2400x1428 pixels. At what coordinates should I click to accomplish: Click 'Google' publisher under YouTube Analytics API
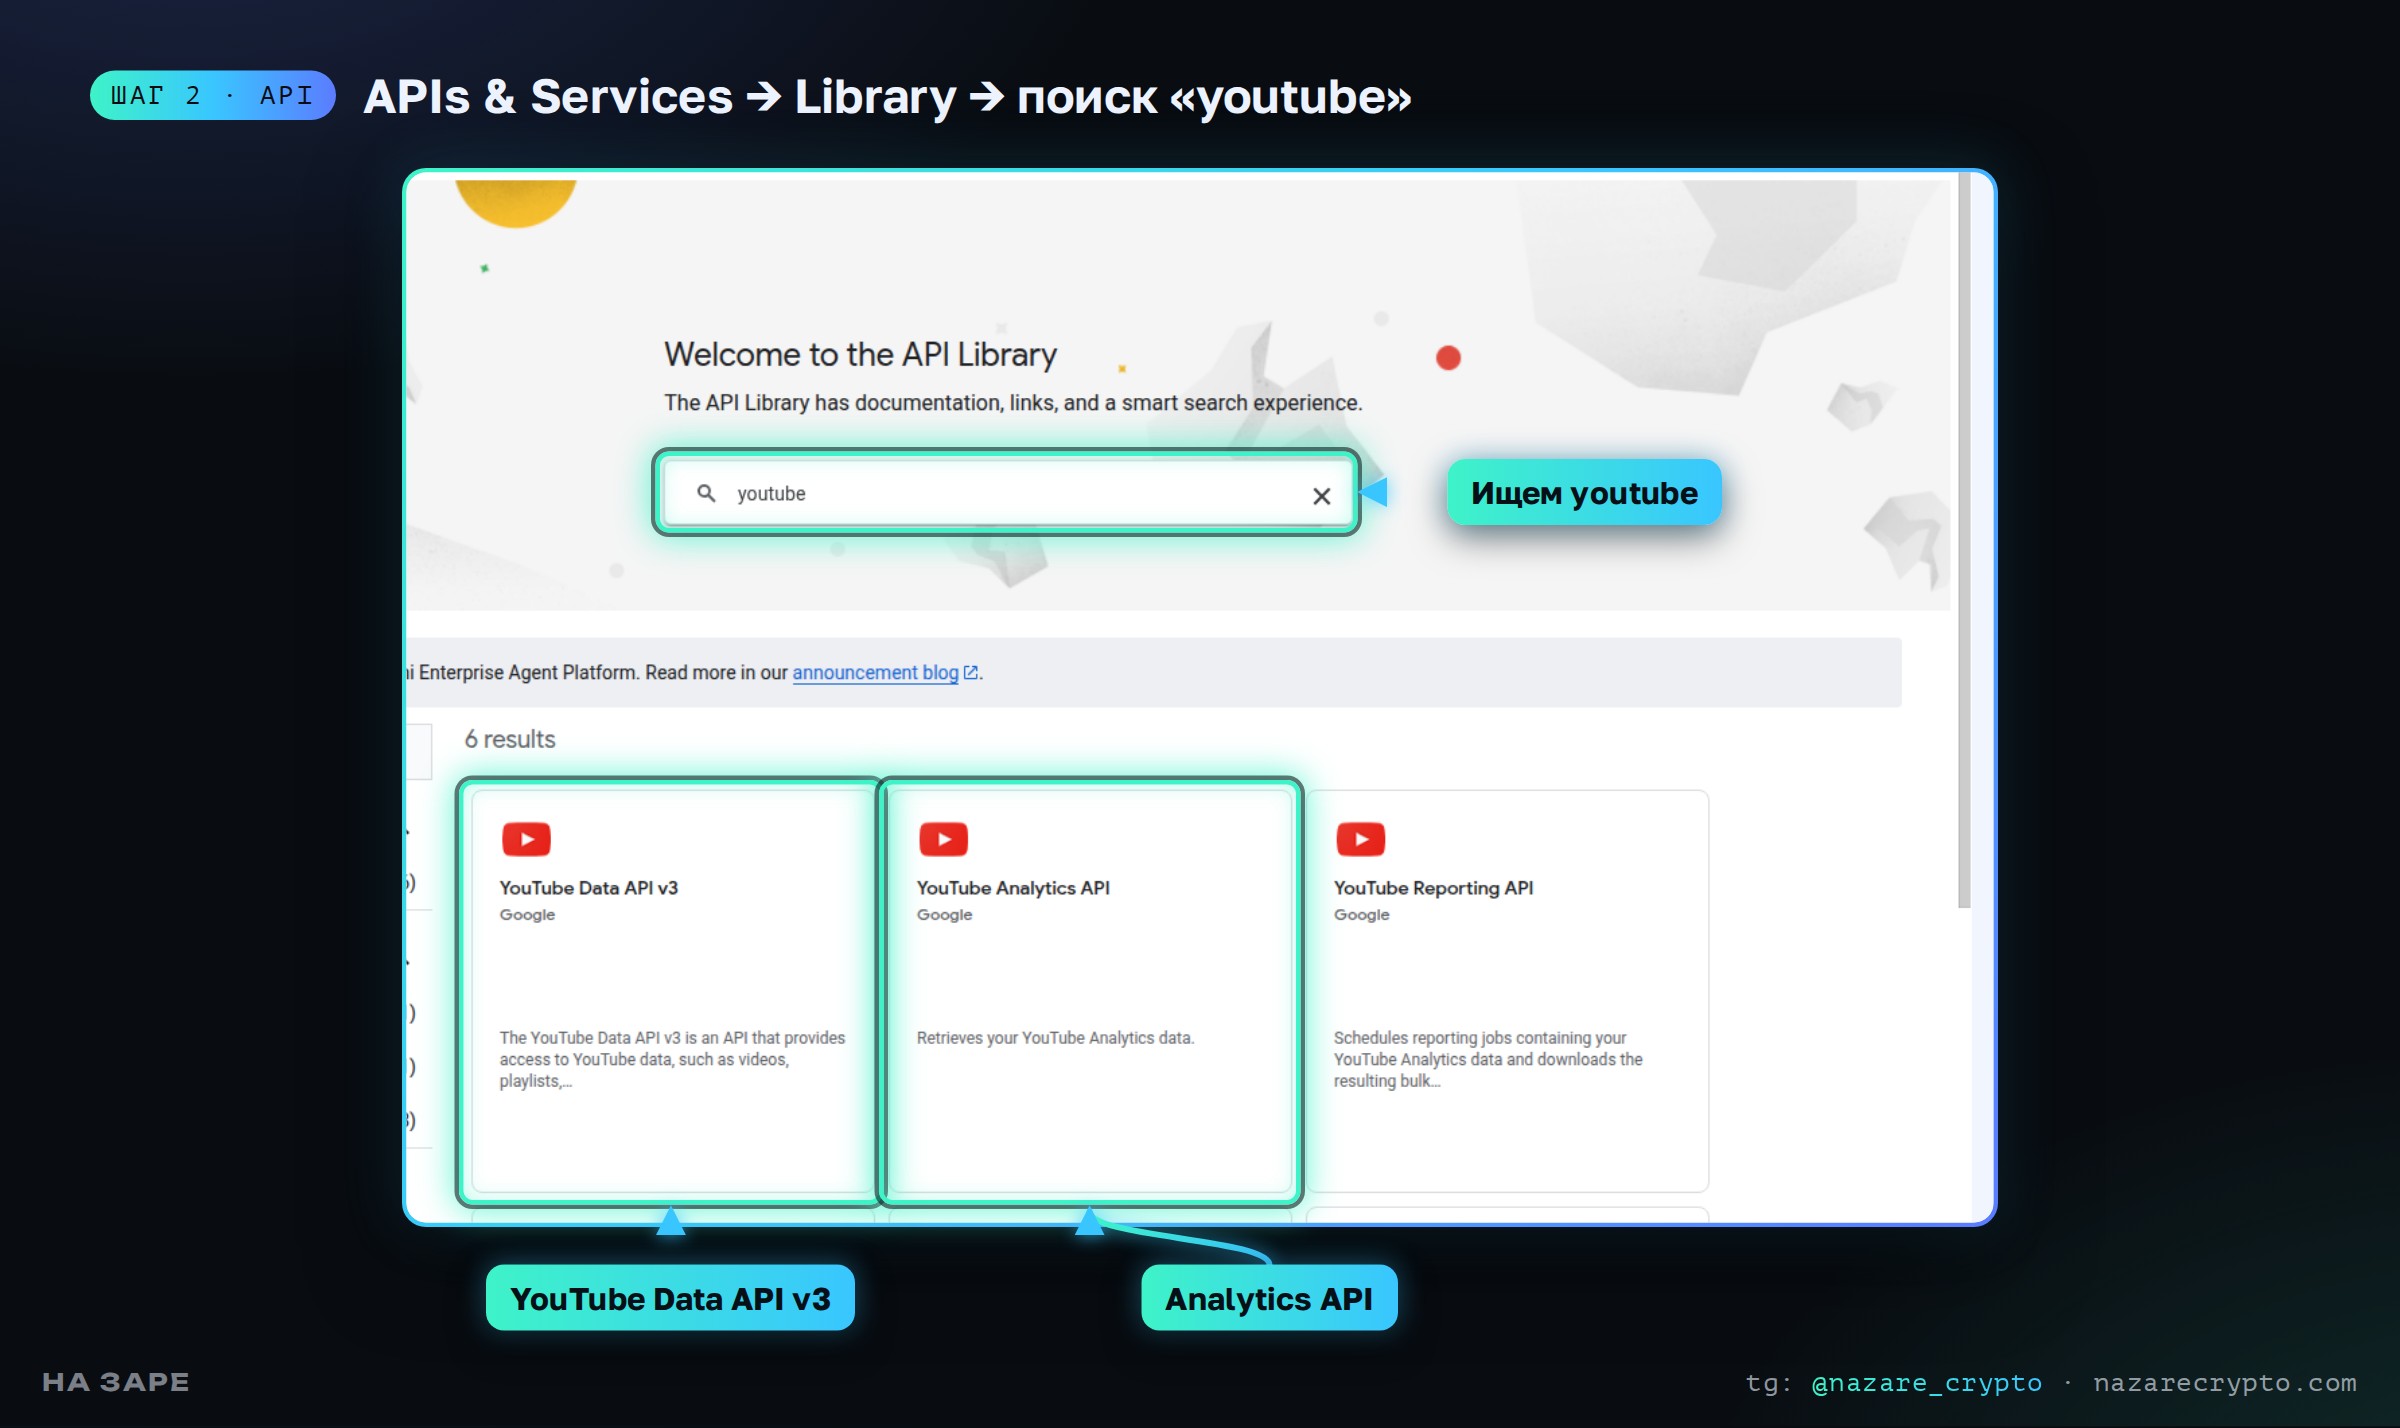(x=944, y=915)
